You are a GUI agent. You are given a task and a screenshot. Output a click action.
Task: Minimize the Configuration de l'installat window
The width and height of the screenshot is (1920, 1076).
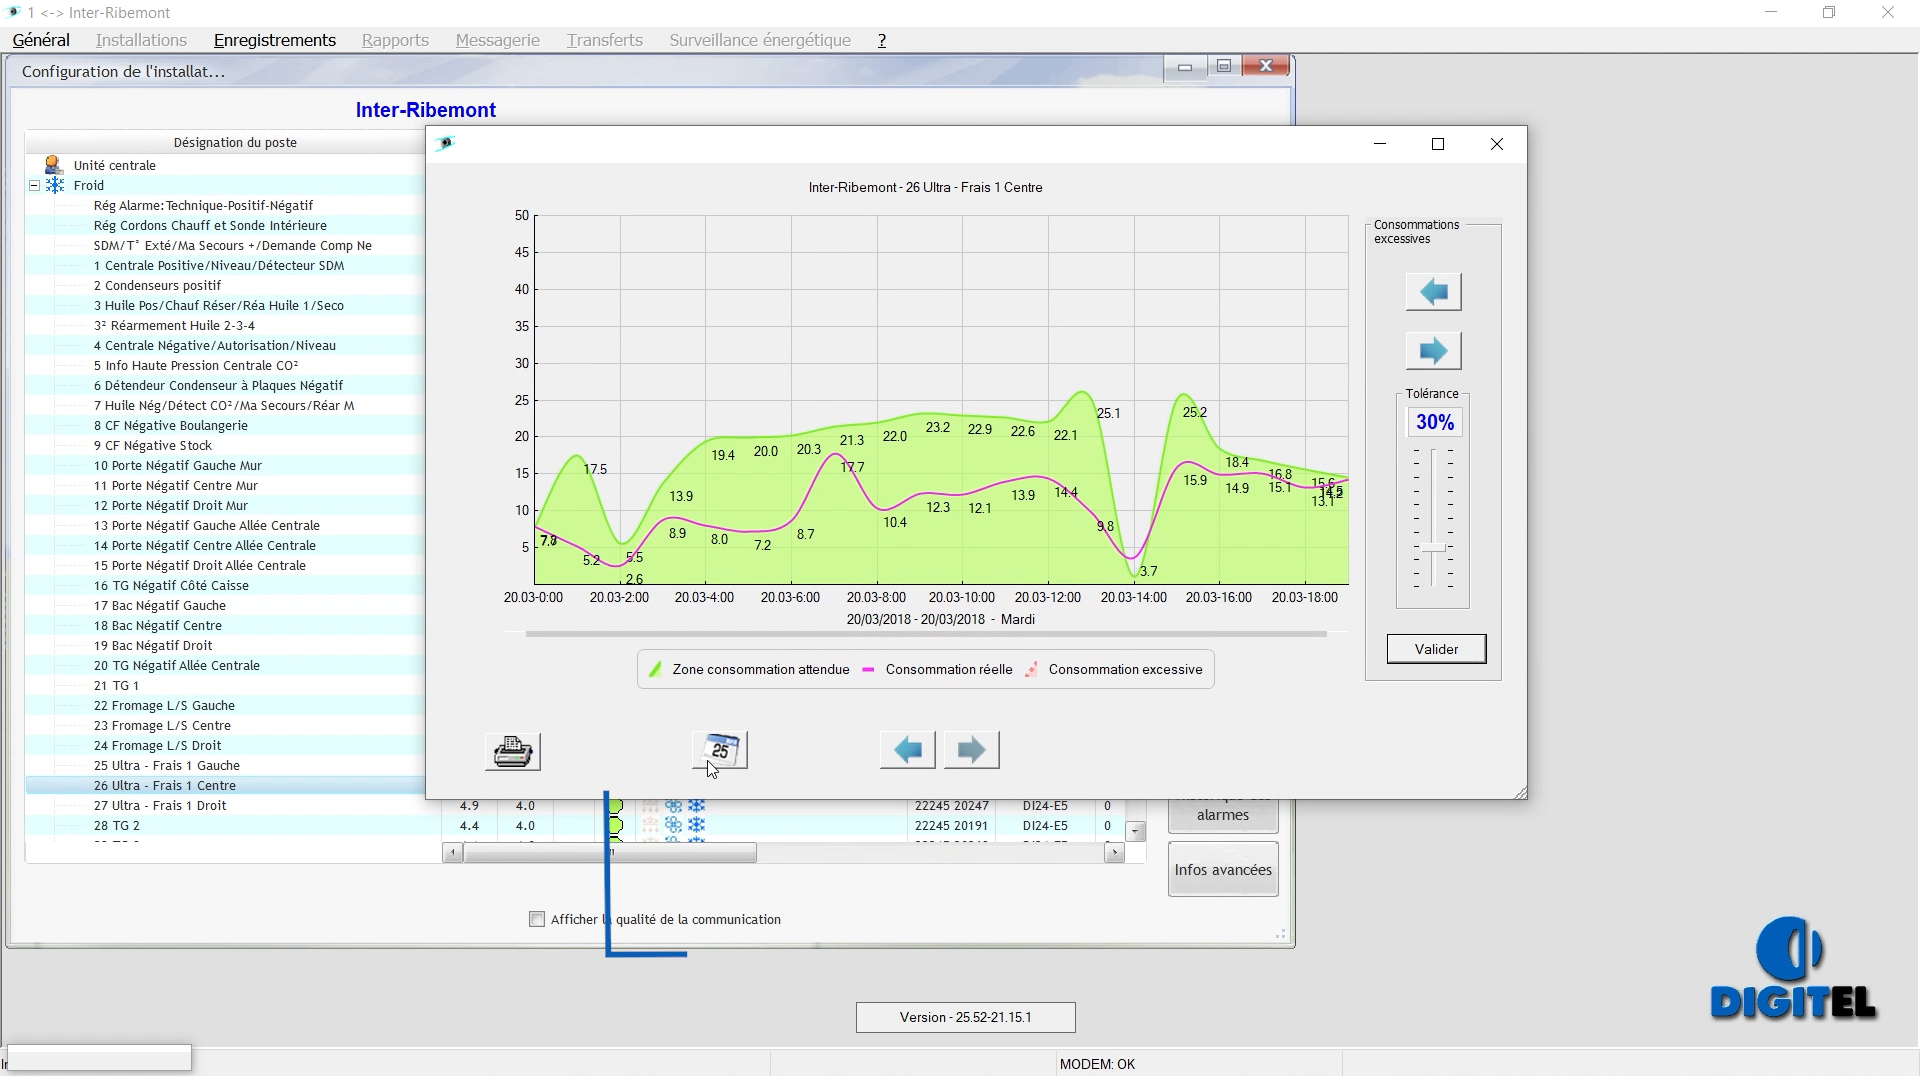(1185, 67)
